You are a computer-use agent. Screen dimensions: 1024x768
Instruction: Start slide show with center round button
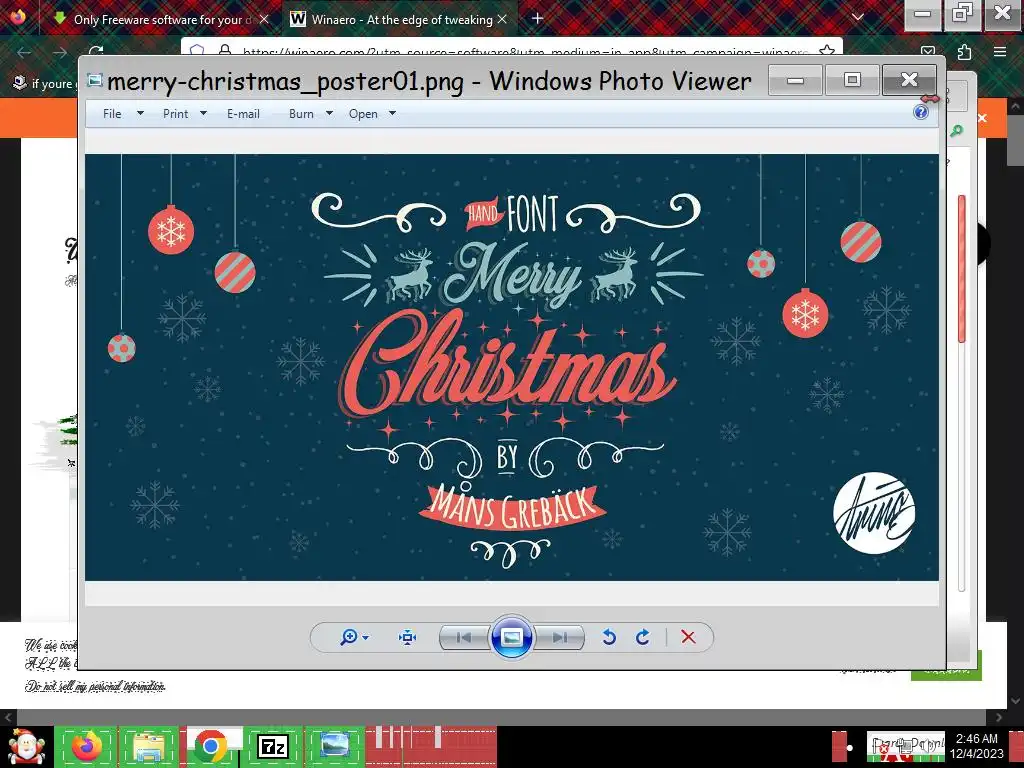coord(511,637)
